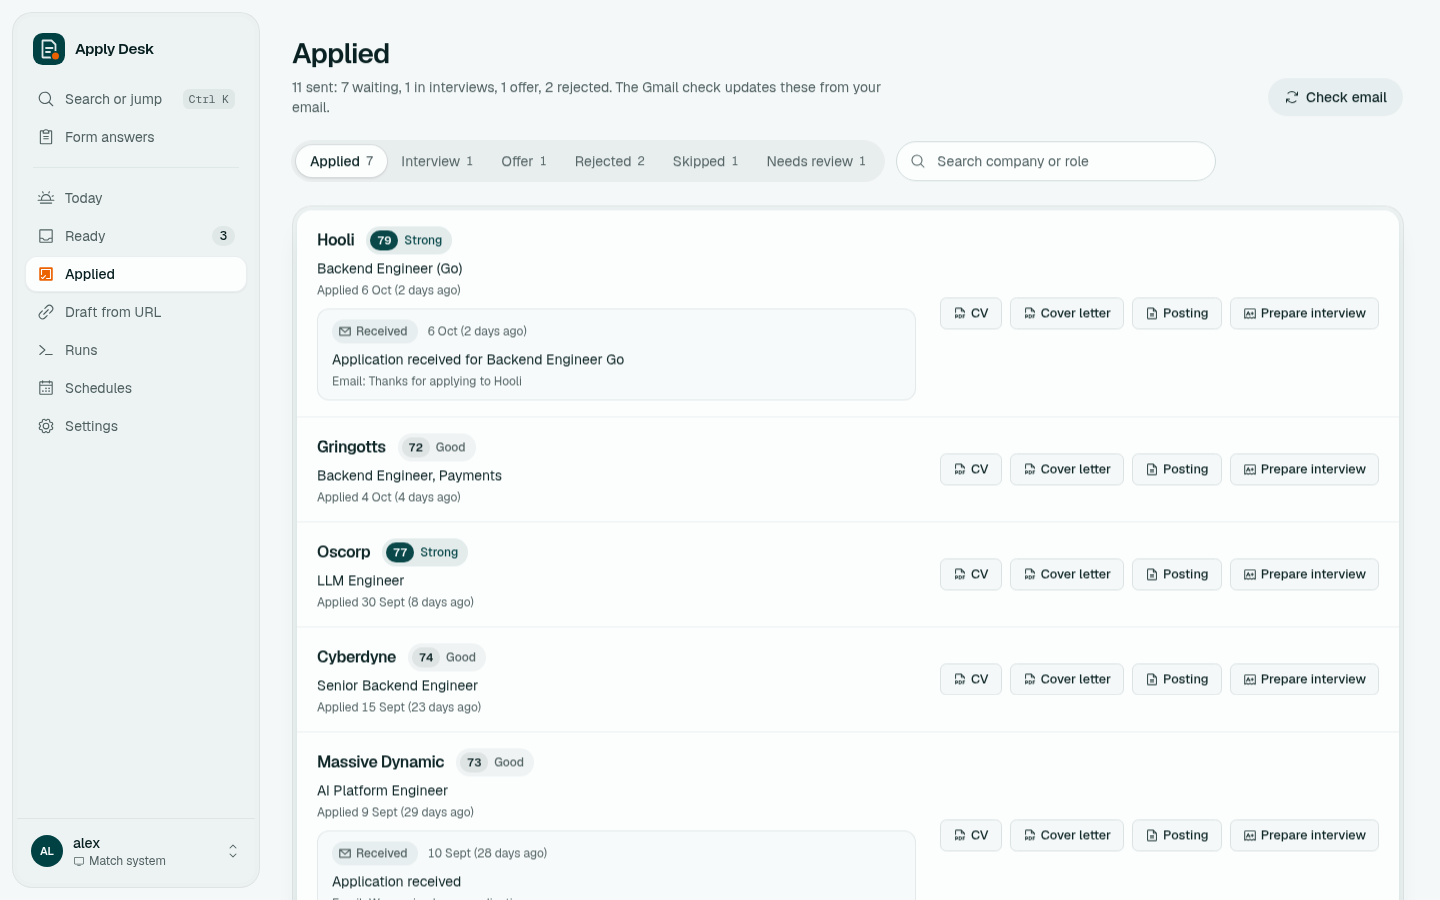The image size is (1440, 900).
Task: Go to Today in sidebar
Action: click(x=136, y=198)
